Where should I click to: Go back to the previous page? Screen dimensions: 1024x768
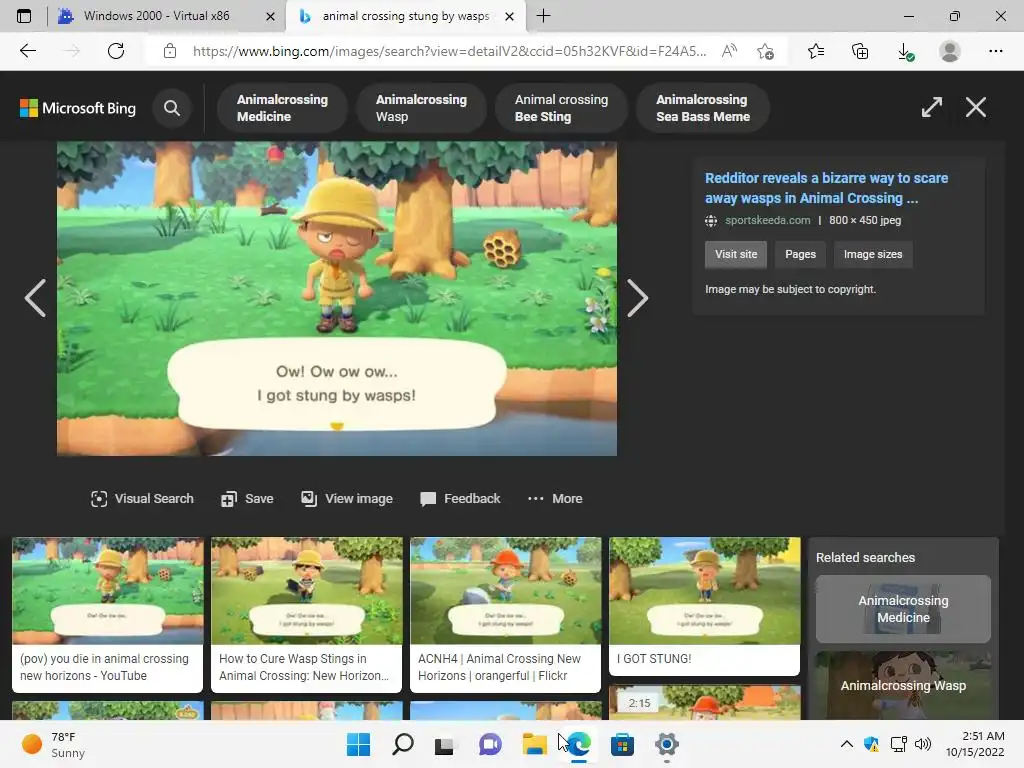click(27, 51)
